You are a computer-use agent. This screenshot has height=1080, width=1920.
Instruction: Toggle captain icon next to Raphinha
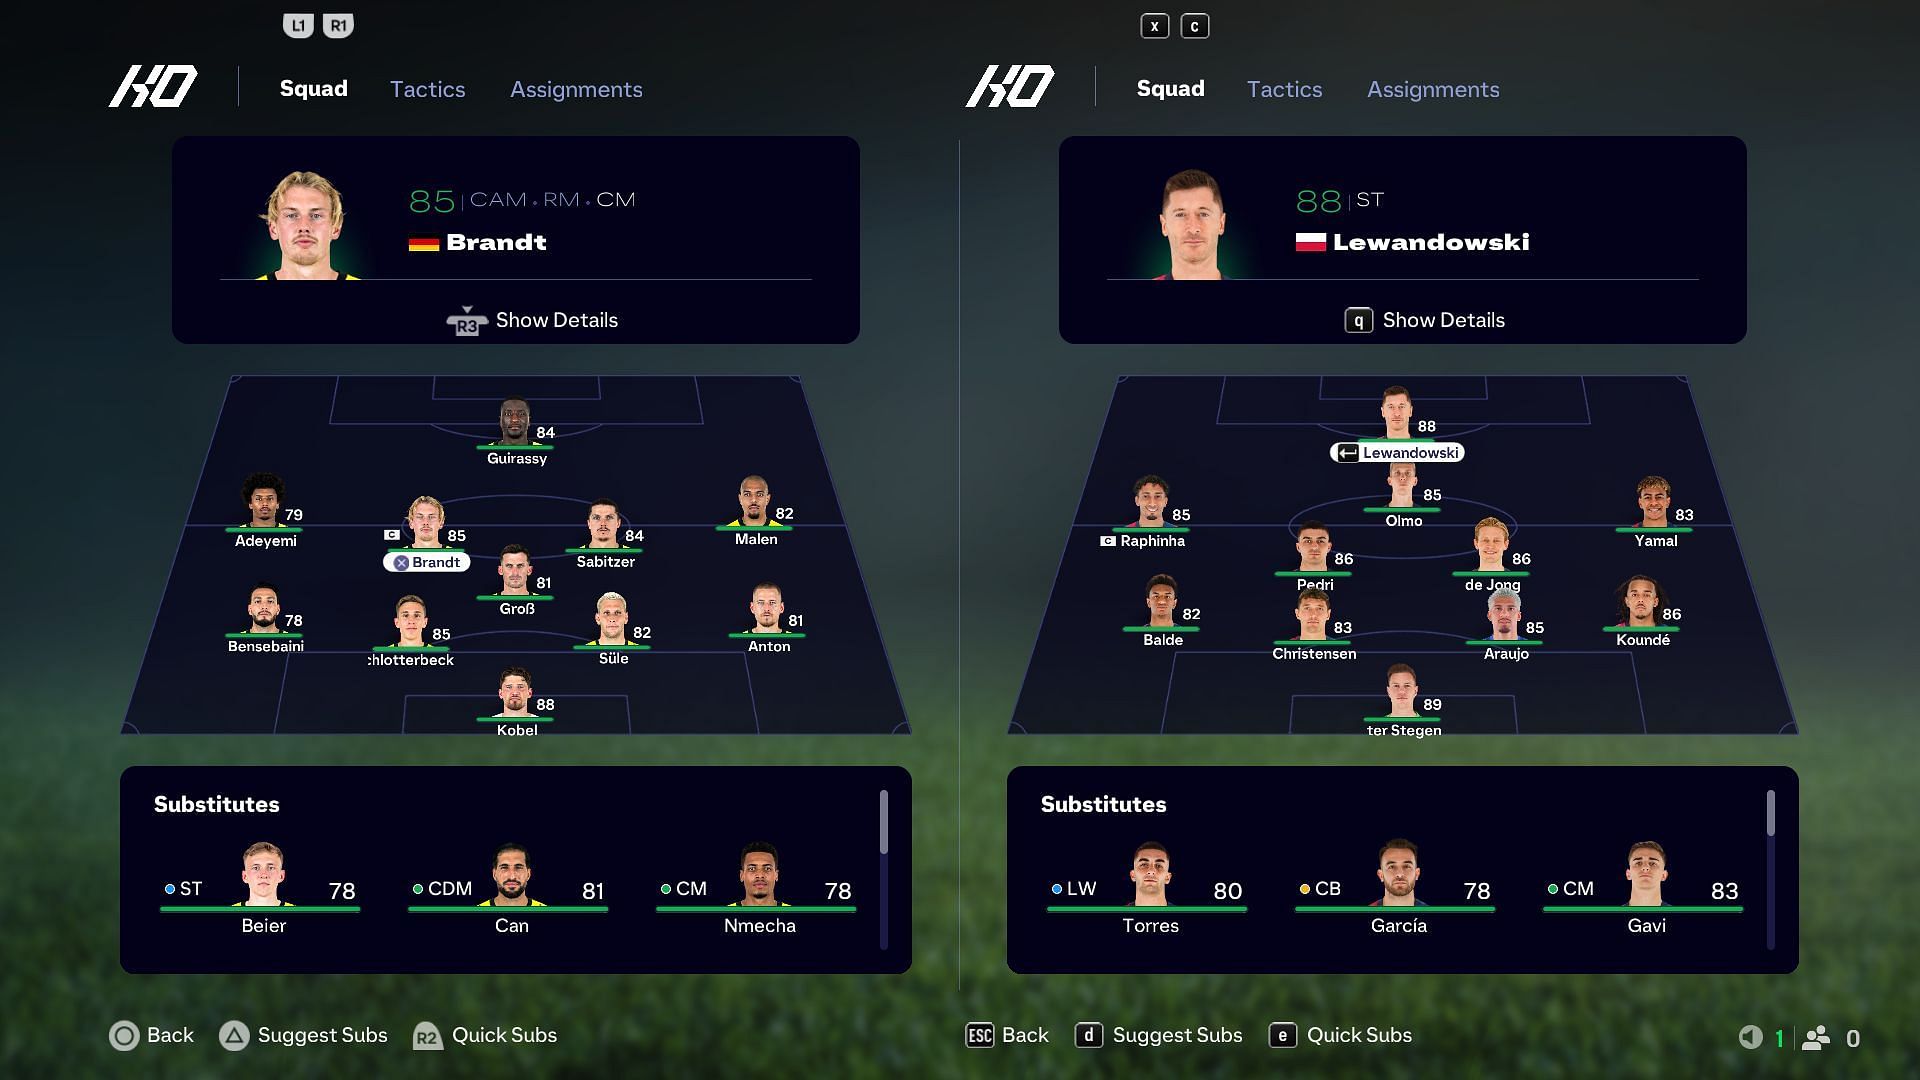(x=1106, y=541)
